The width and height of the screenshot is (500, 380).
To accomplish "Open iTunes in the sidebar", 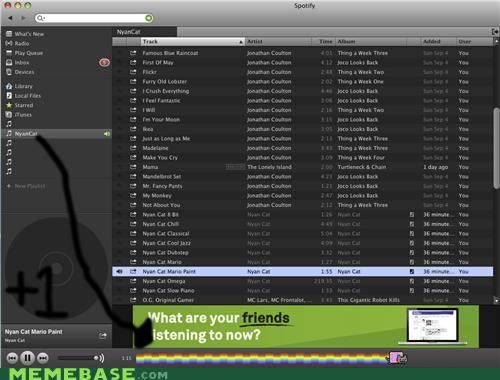I will click(23, 115).
